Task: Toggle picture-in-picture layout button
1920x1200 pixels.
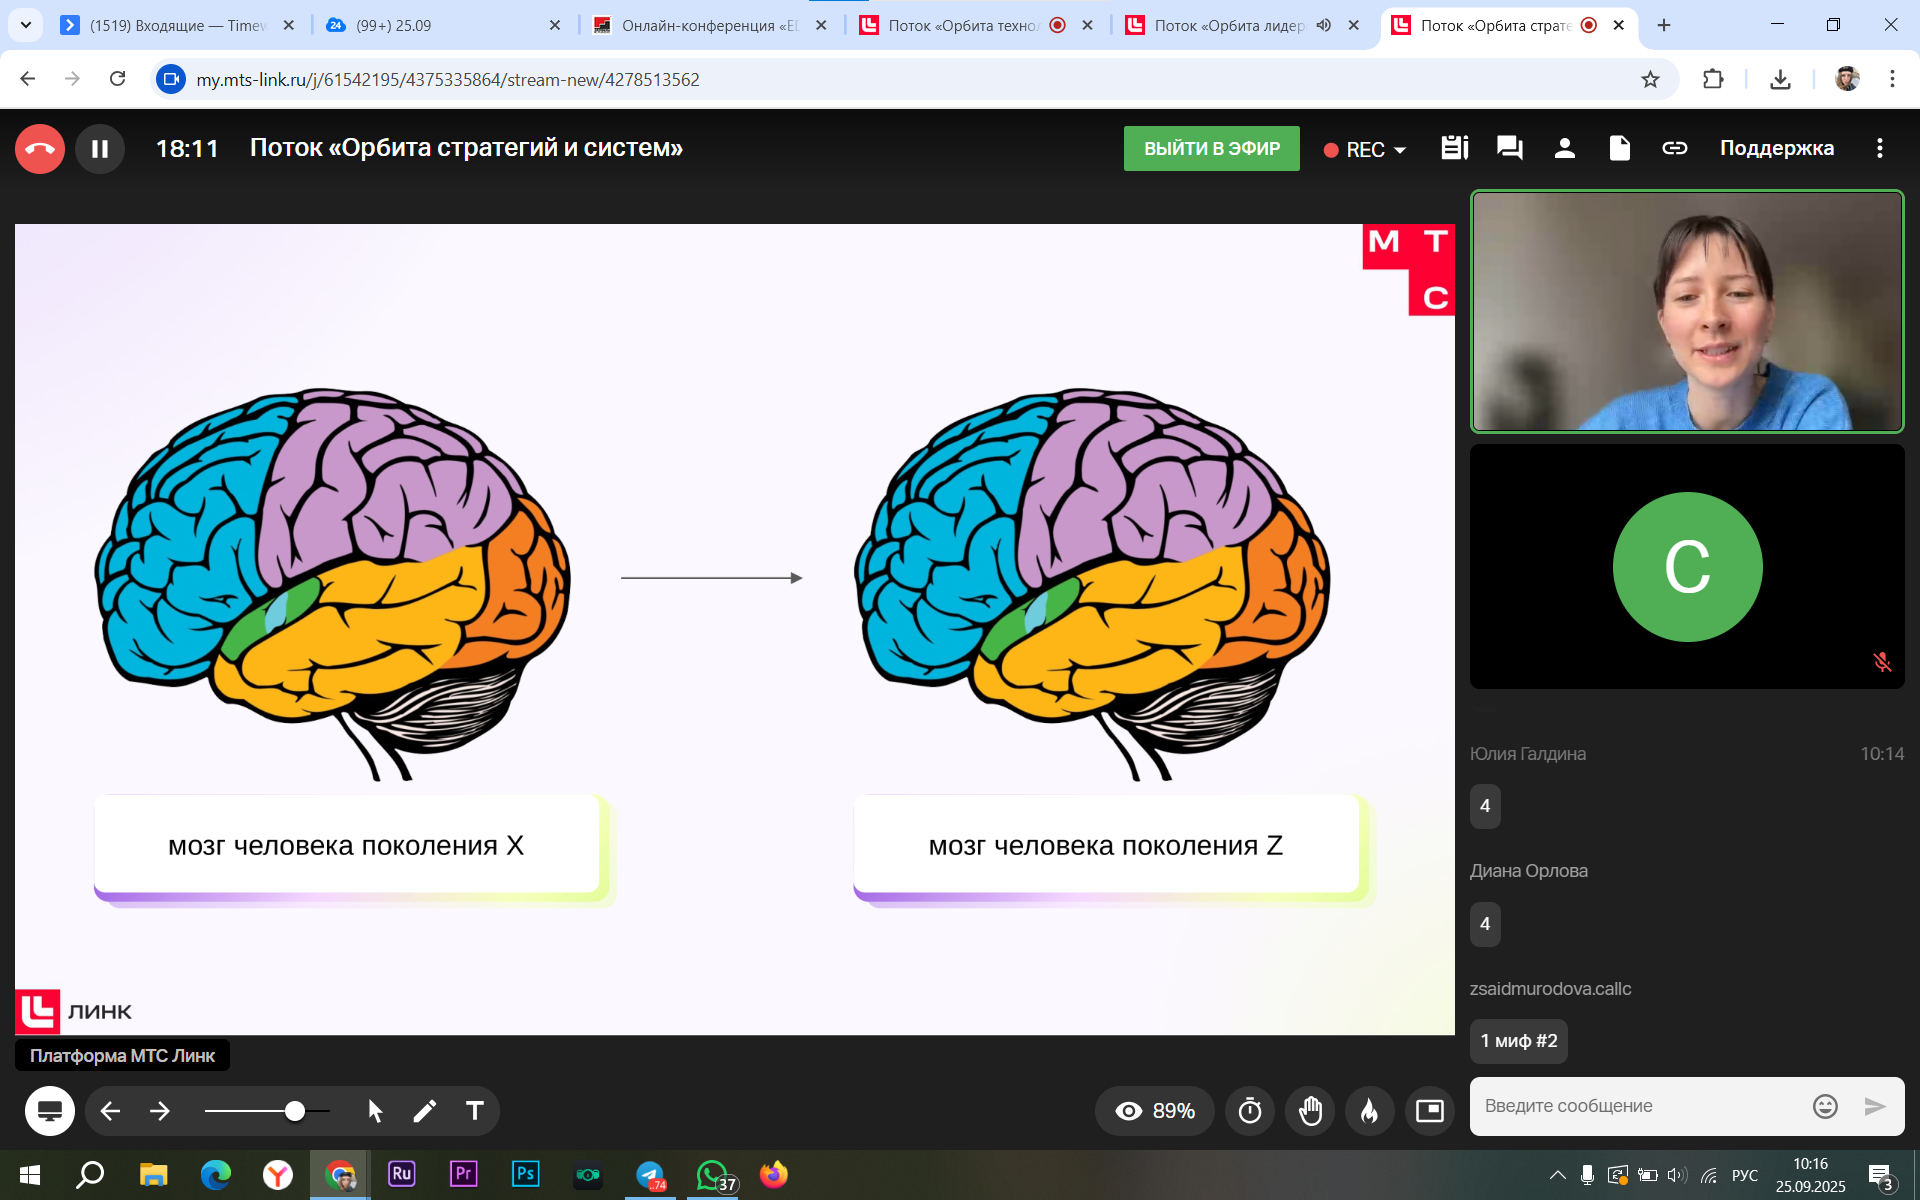Action: pos(1430,1111)
